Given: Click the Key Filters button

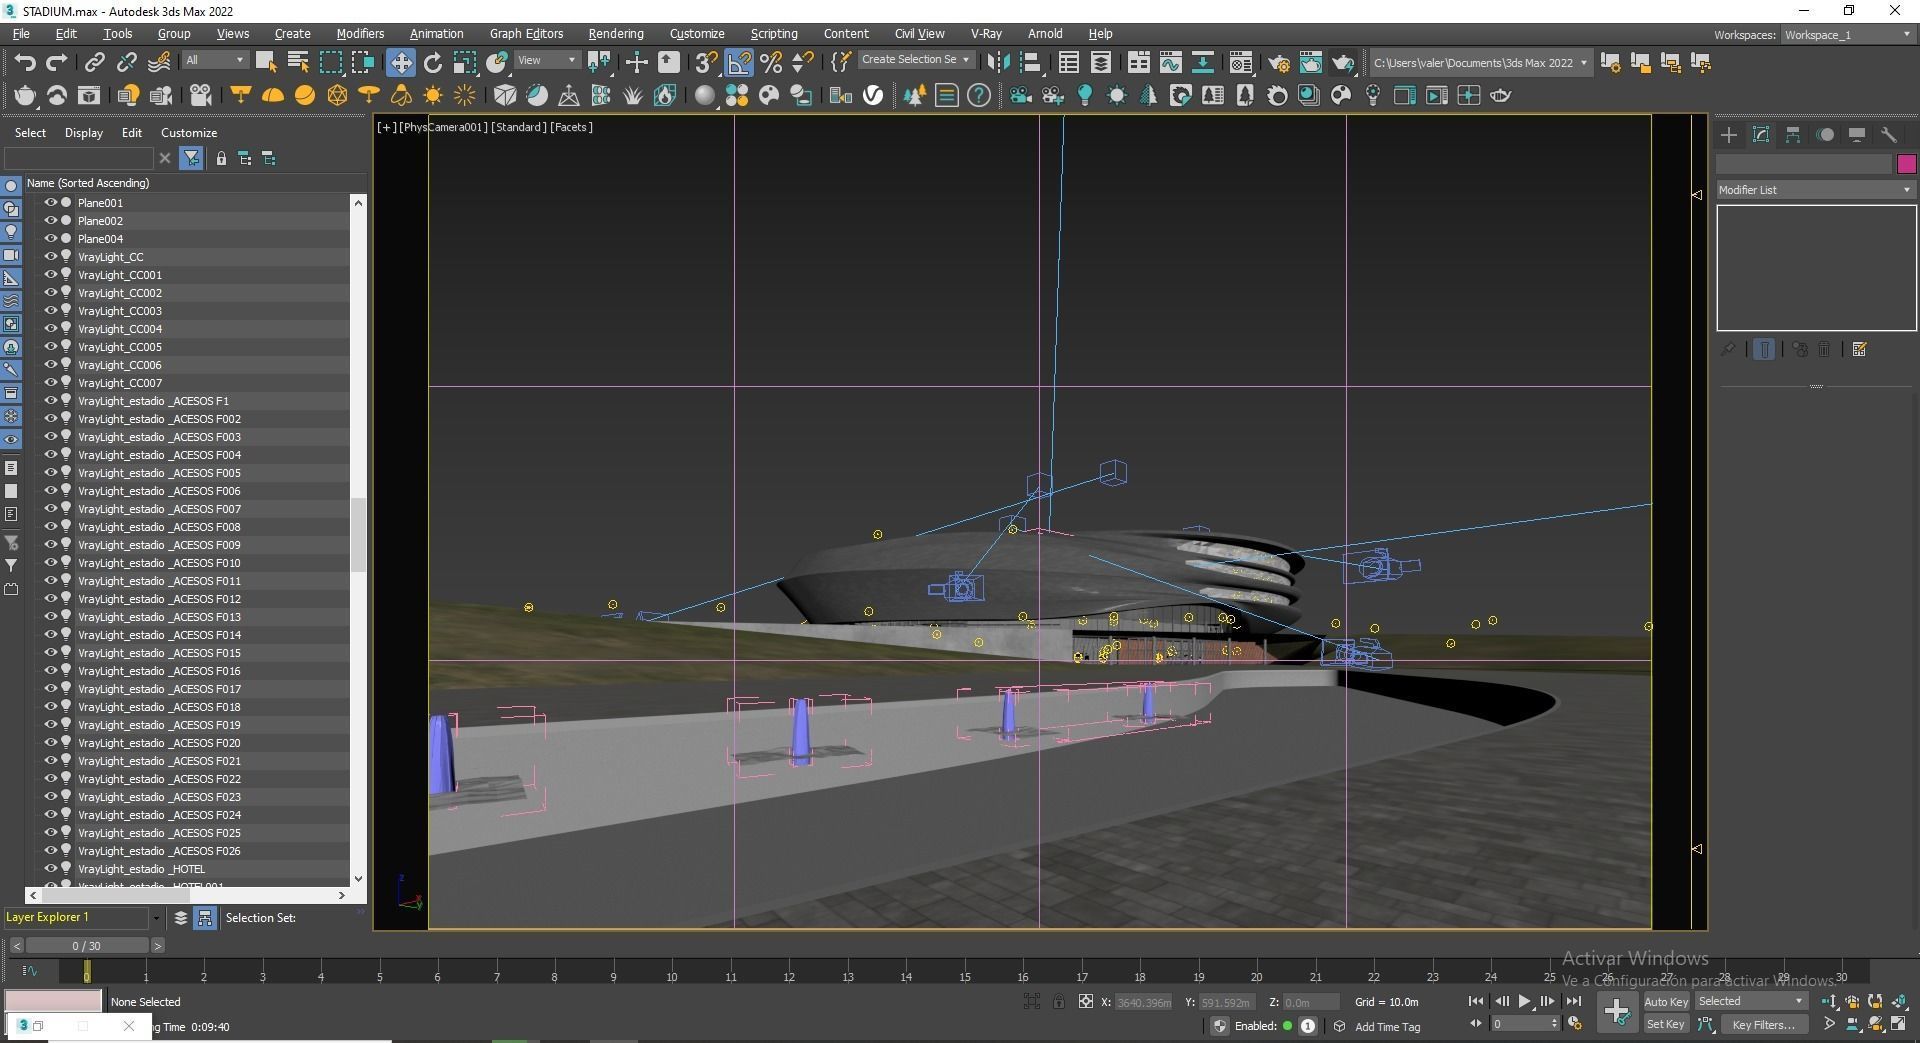Looking at the screenshot, I should click(1763, 1024).
